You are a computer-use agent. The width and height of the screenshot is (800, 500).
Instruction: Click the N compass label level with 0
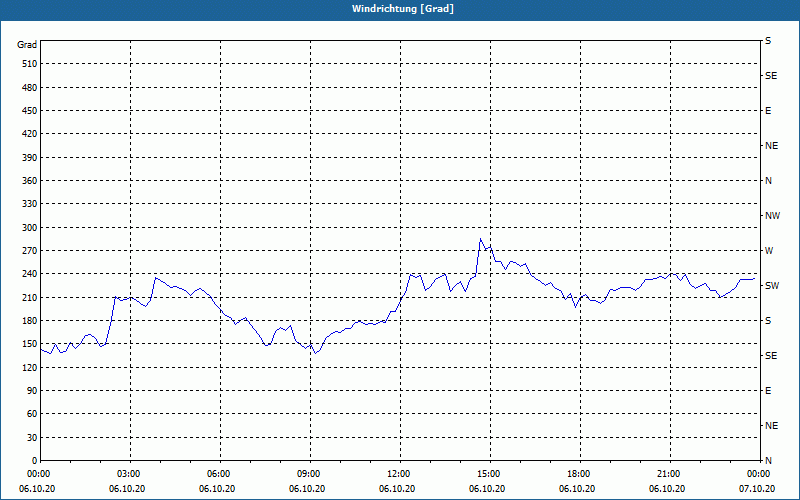(x=768, y=461)
